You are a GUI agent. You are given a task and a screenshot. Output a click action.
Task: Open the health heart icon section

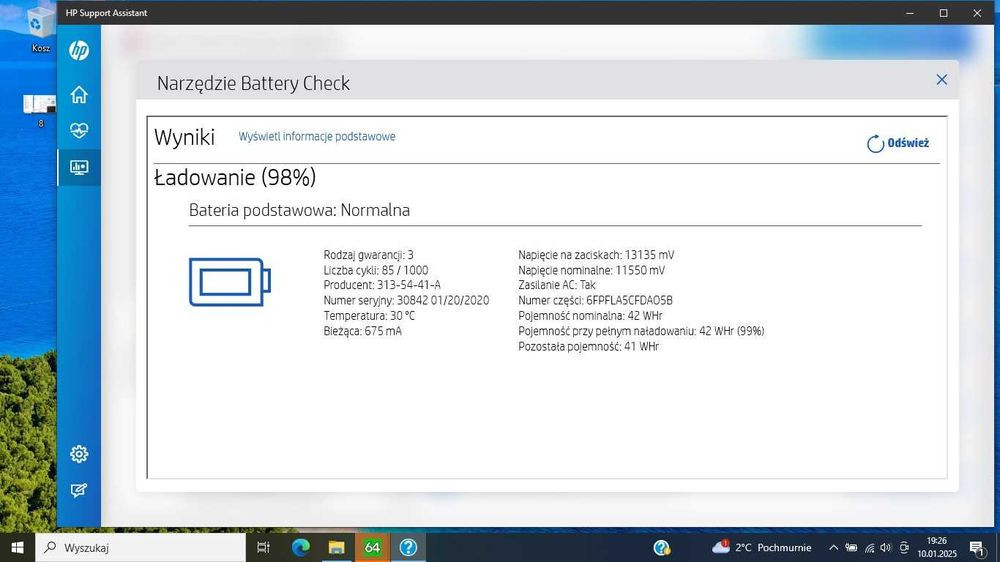coord(79,131)
